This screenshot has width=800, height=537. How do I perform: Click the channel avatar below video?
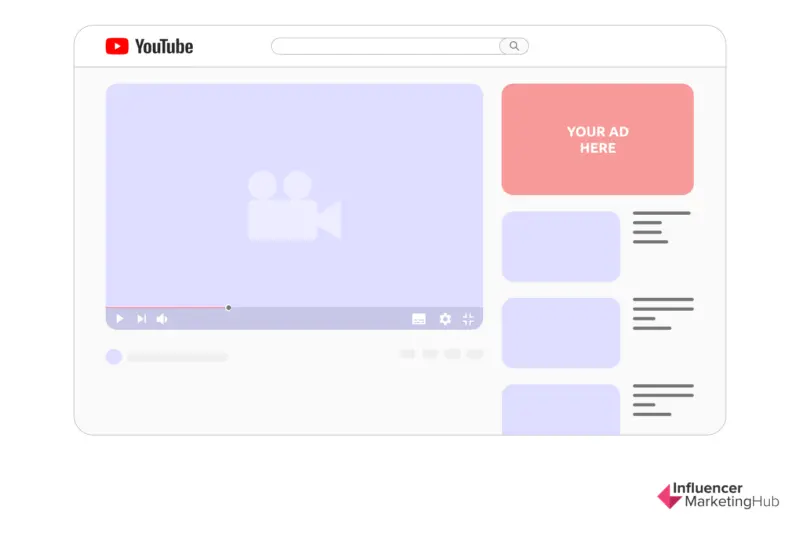pyautogui.click(x=114, y=356)
